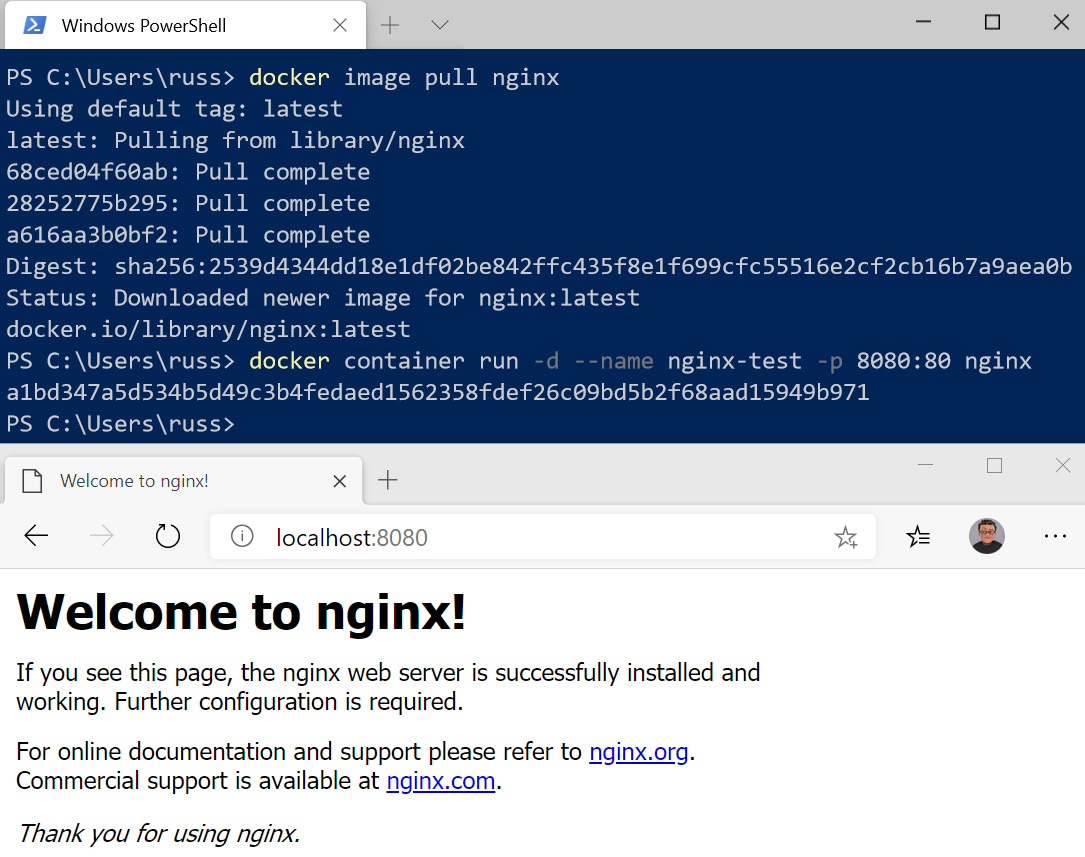Open the user profile avatar
Viewport: 1085px width, 857px height.
coord(987,536)
